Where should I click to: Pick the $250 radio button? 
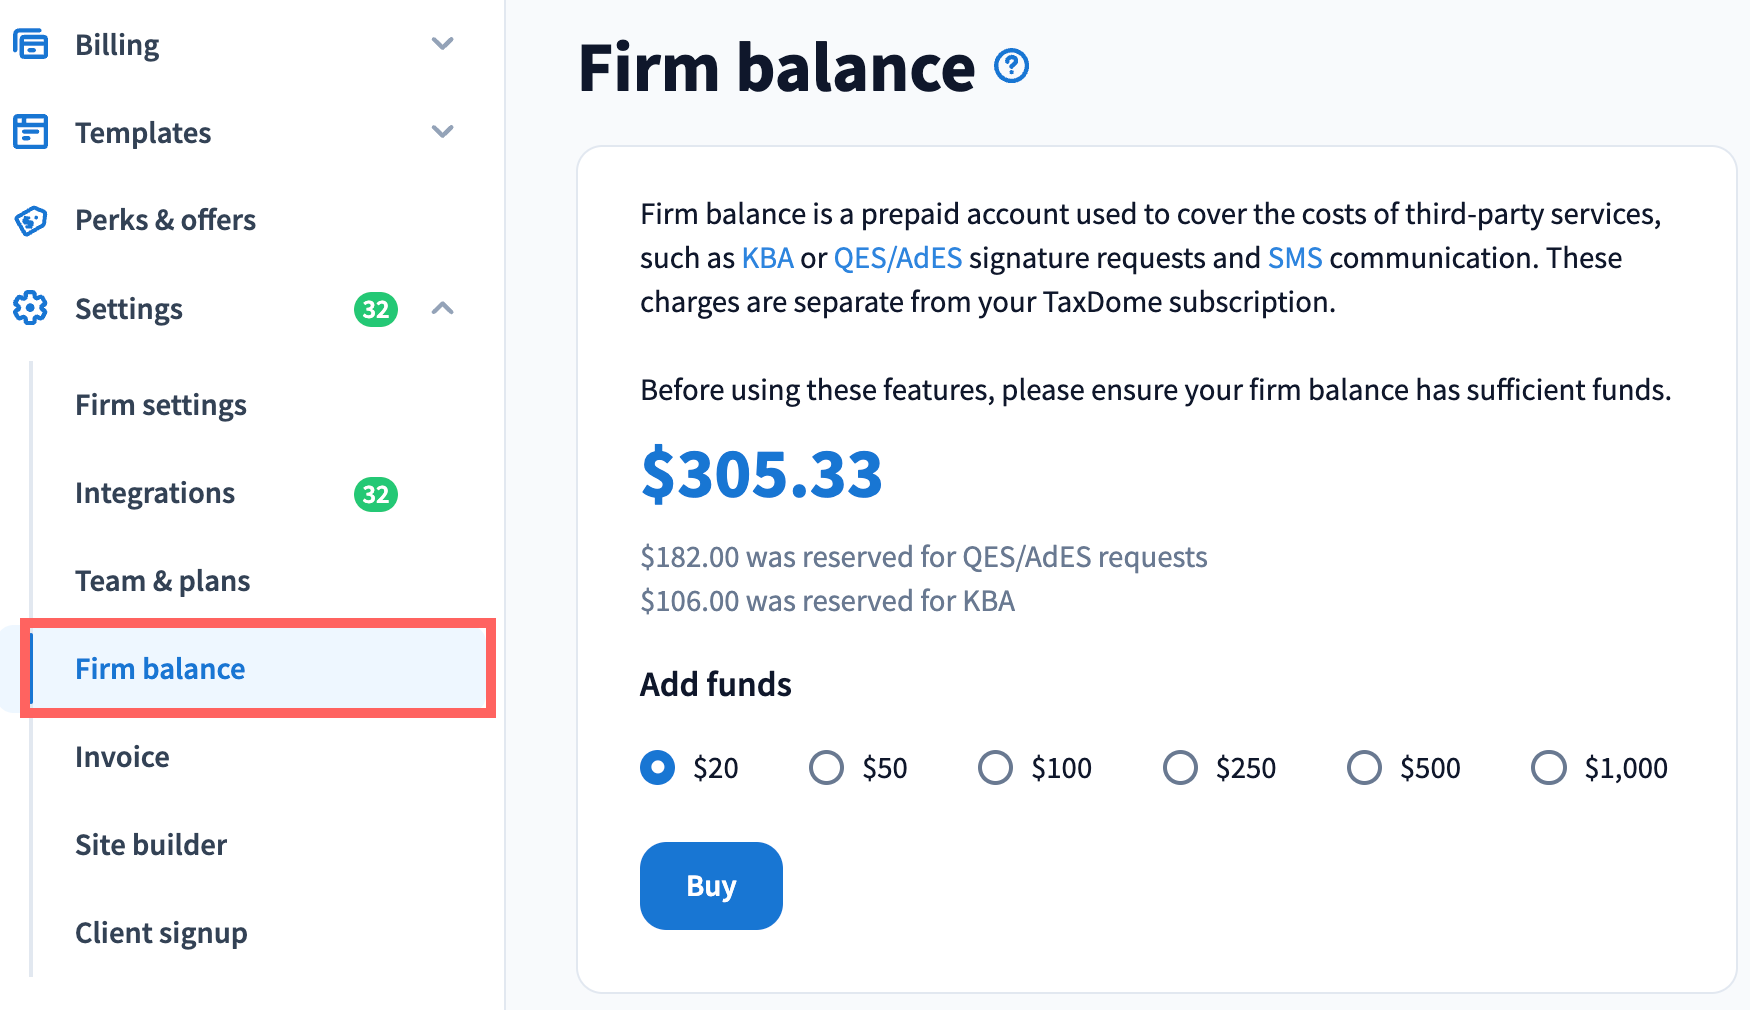(x=1180, y=768)
